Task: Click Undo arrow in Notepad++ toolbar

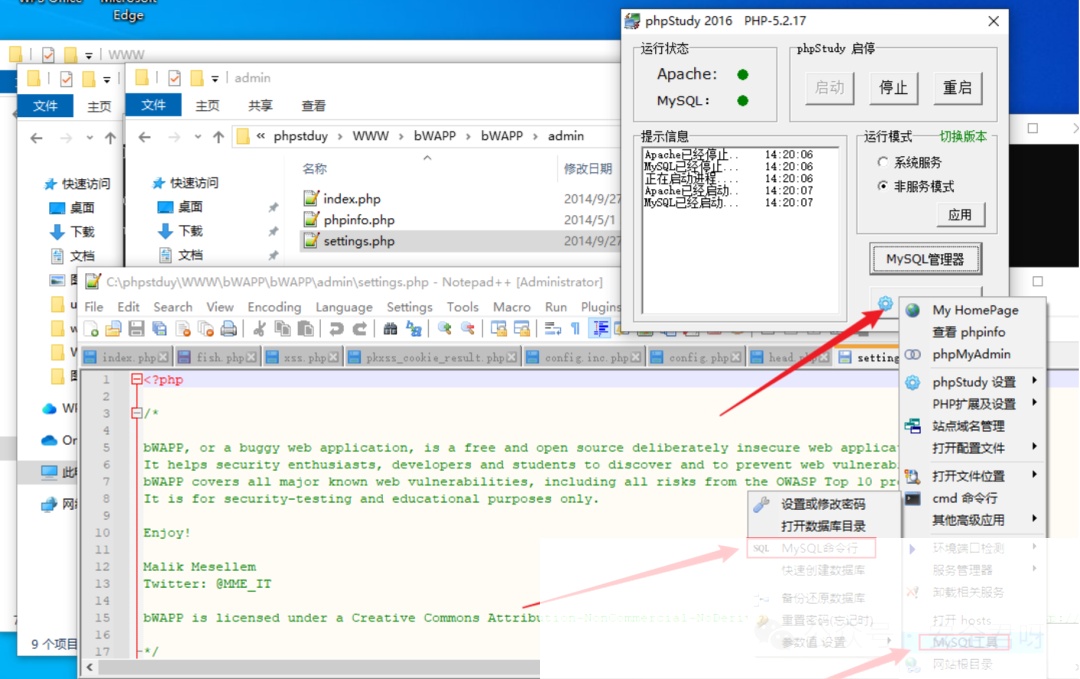Action: point(336,328)
